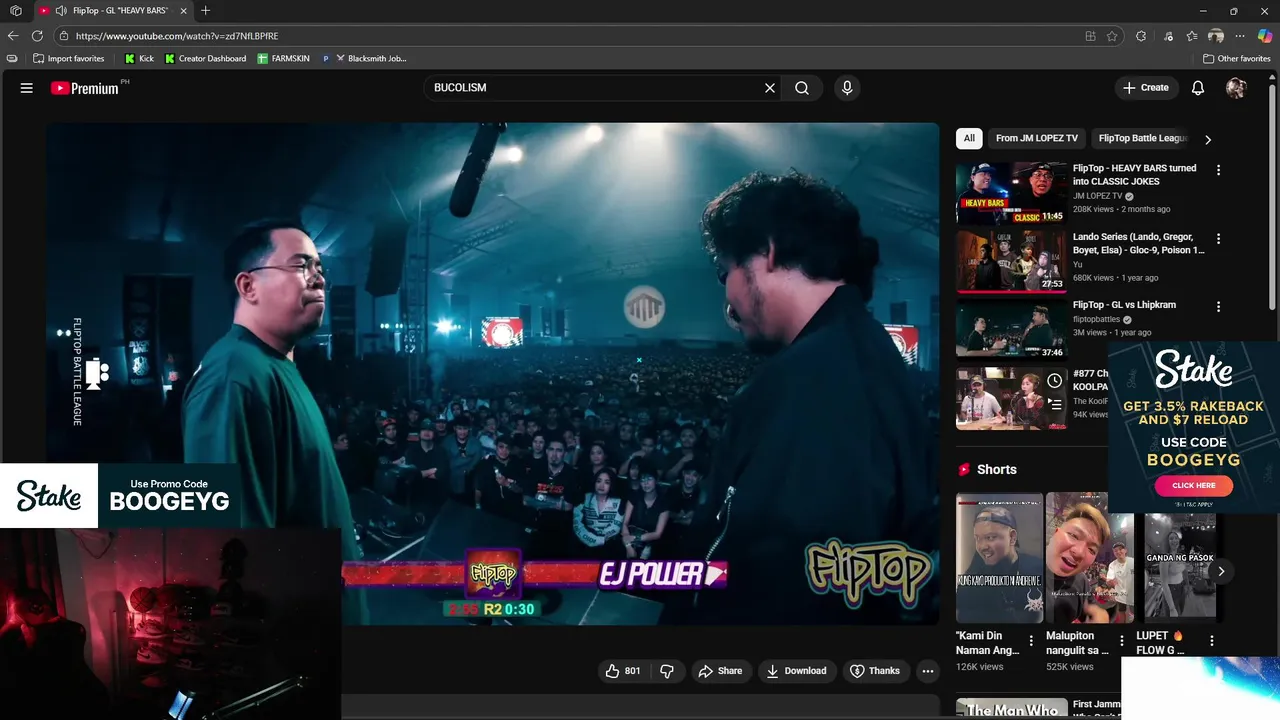
Task: Open the Other favorites folder
Action: click(1236, 59)
